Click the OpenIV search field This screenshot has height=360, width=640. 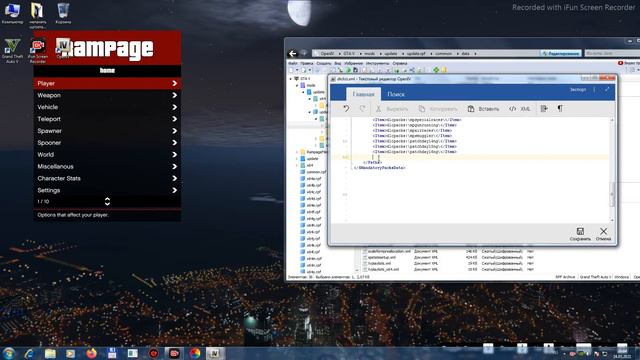click(x=611, y=53)
